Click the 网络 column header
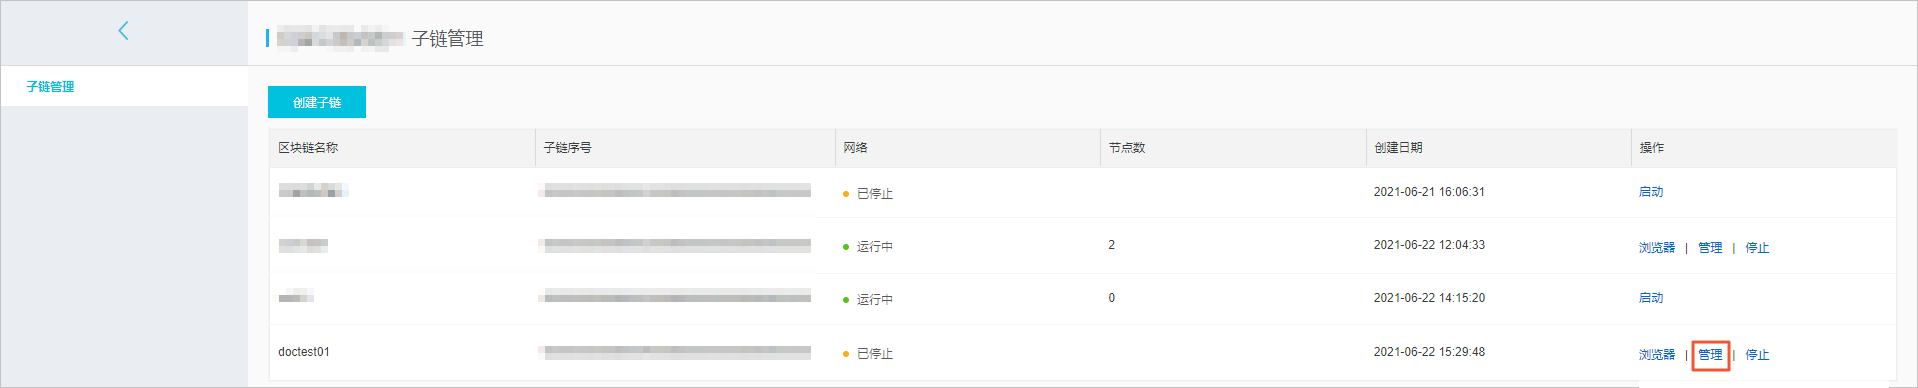Image resolution: width=1918 pixels, height=388 pixels. tap(855, 148)
